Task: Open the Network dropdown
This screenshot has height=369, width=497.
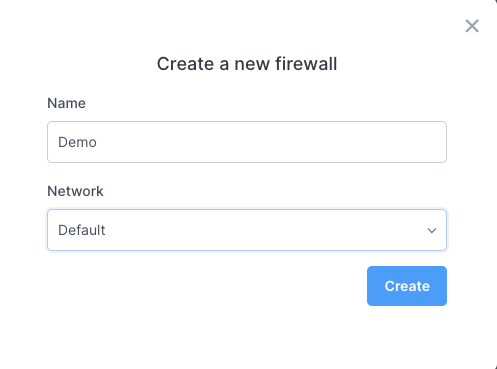Action: click(247, 230)
